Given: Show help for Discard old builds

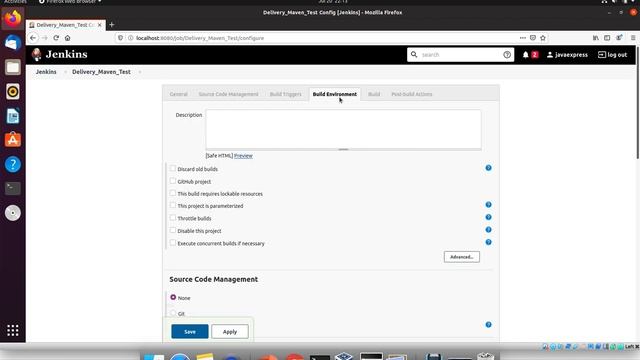Looking at the screenshot, I should tap(489, 168).
